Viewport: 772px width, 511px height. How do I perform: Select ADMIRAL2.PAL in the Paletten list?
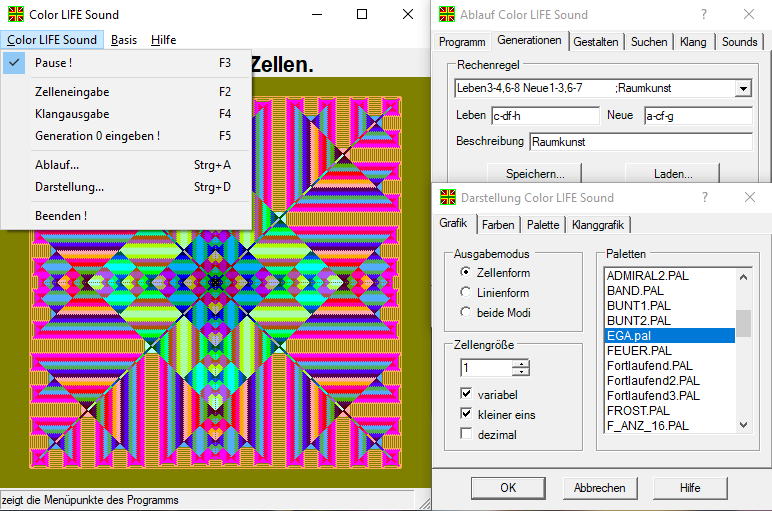[670, 276]
